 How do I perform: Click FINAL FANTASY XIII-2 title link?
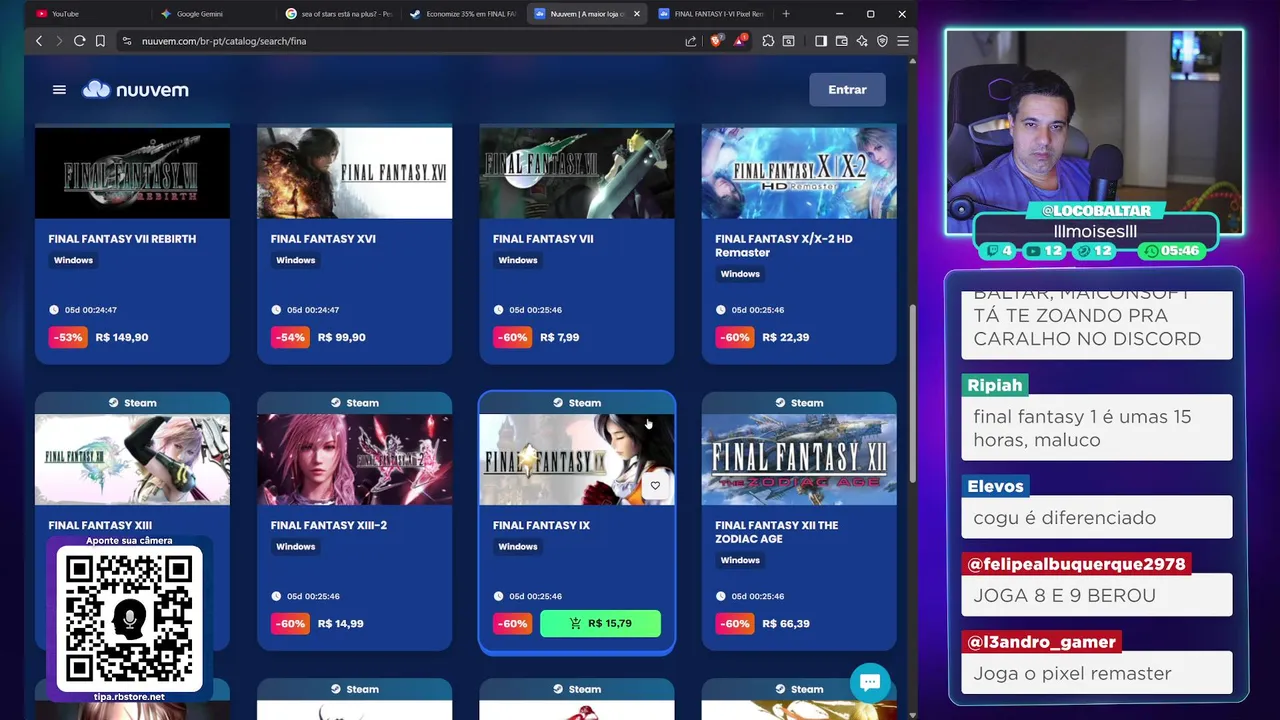(x=328, y=525)
